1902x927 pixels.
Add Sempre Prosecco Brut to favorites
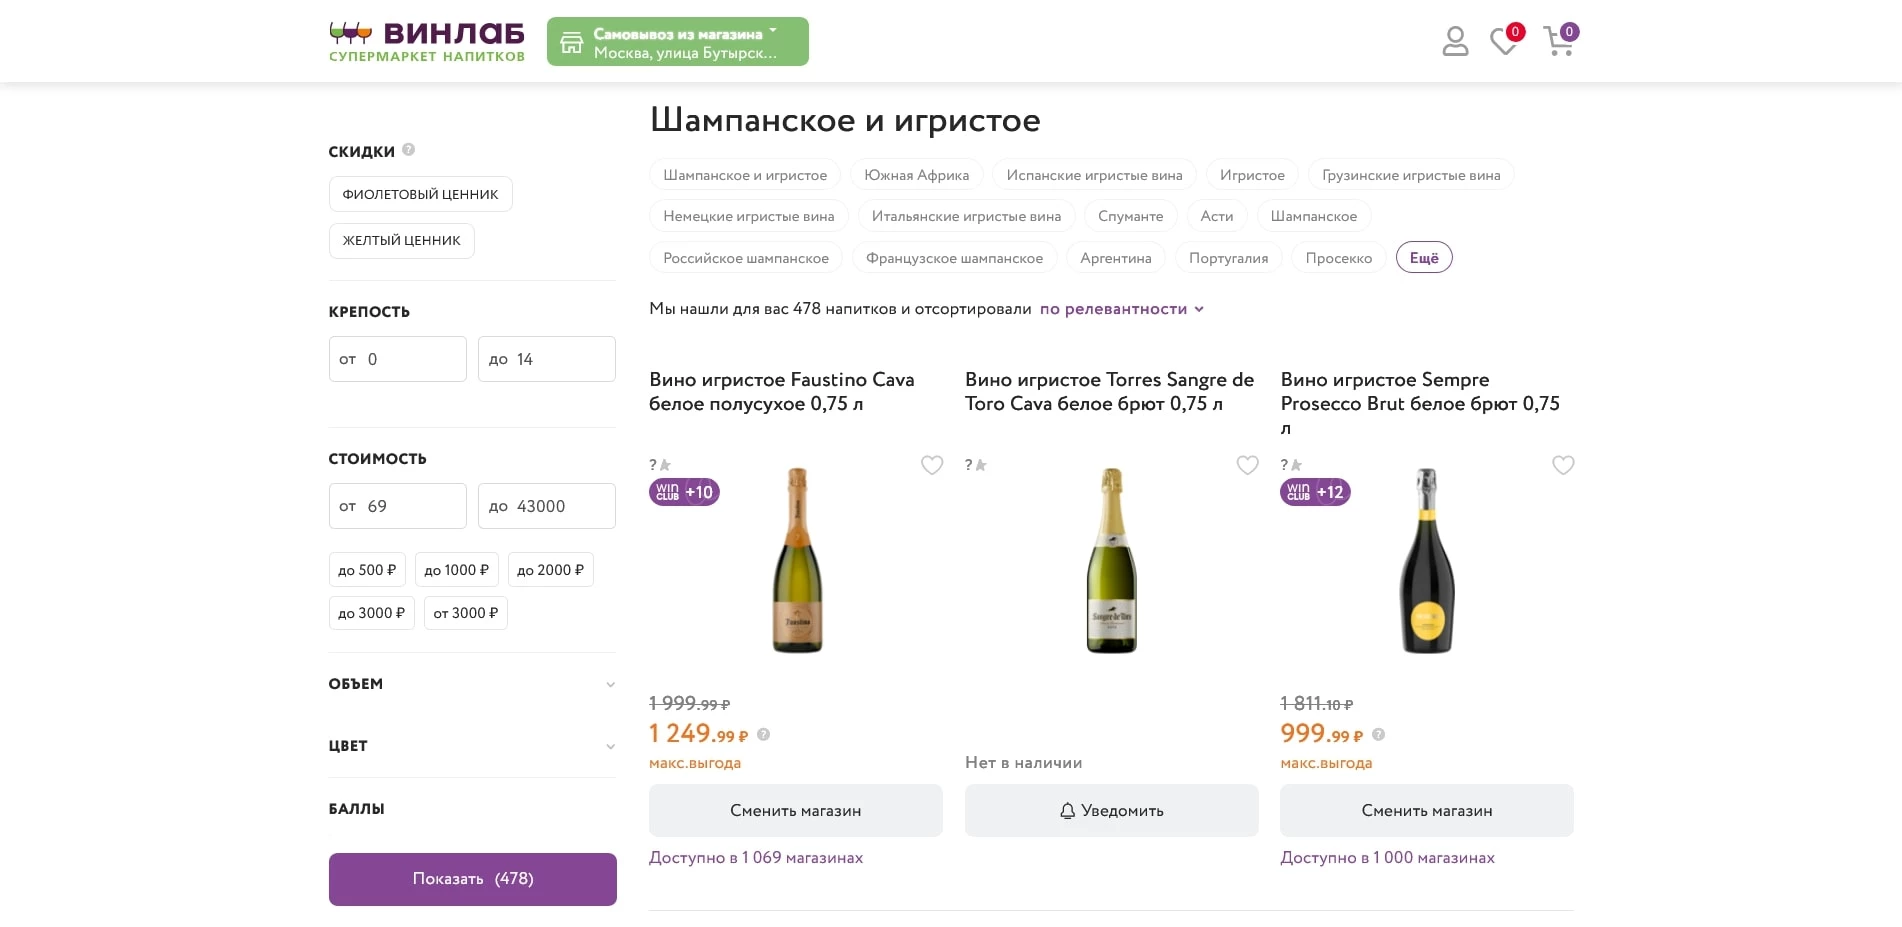1563,465
